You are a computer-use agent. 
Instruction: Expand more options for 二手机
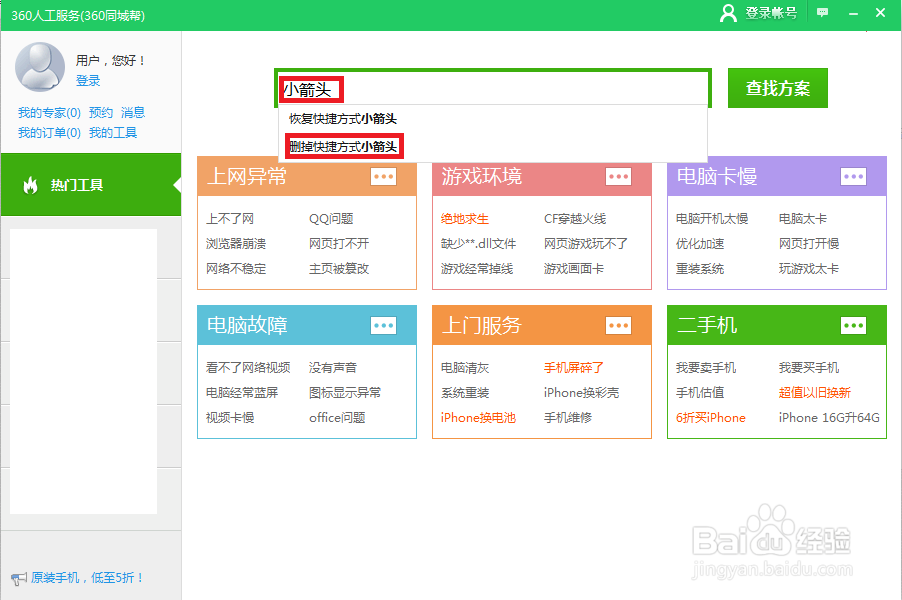[x=853, y=326]
